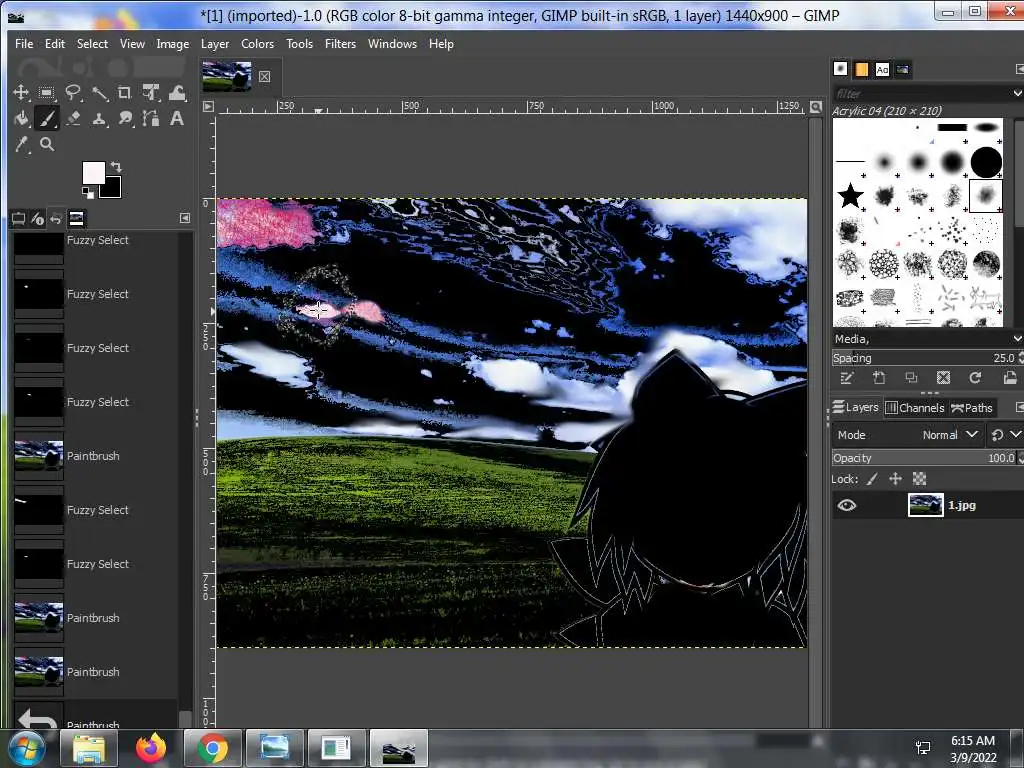Open the left dock tab menu
1024x768 pixels.
tap(185, 217)
